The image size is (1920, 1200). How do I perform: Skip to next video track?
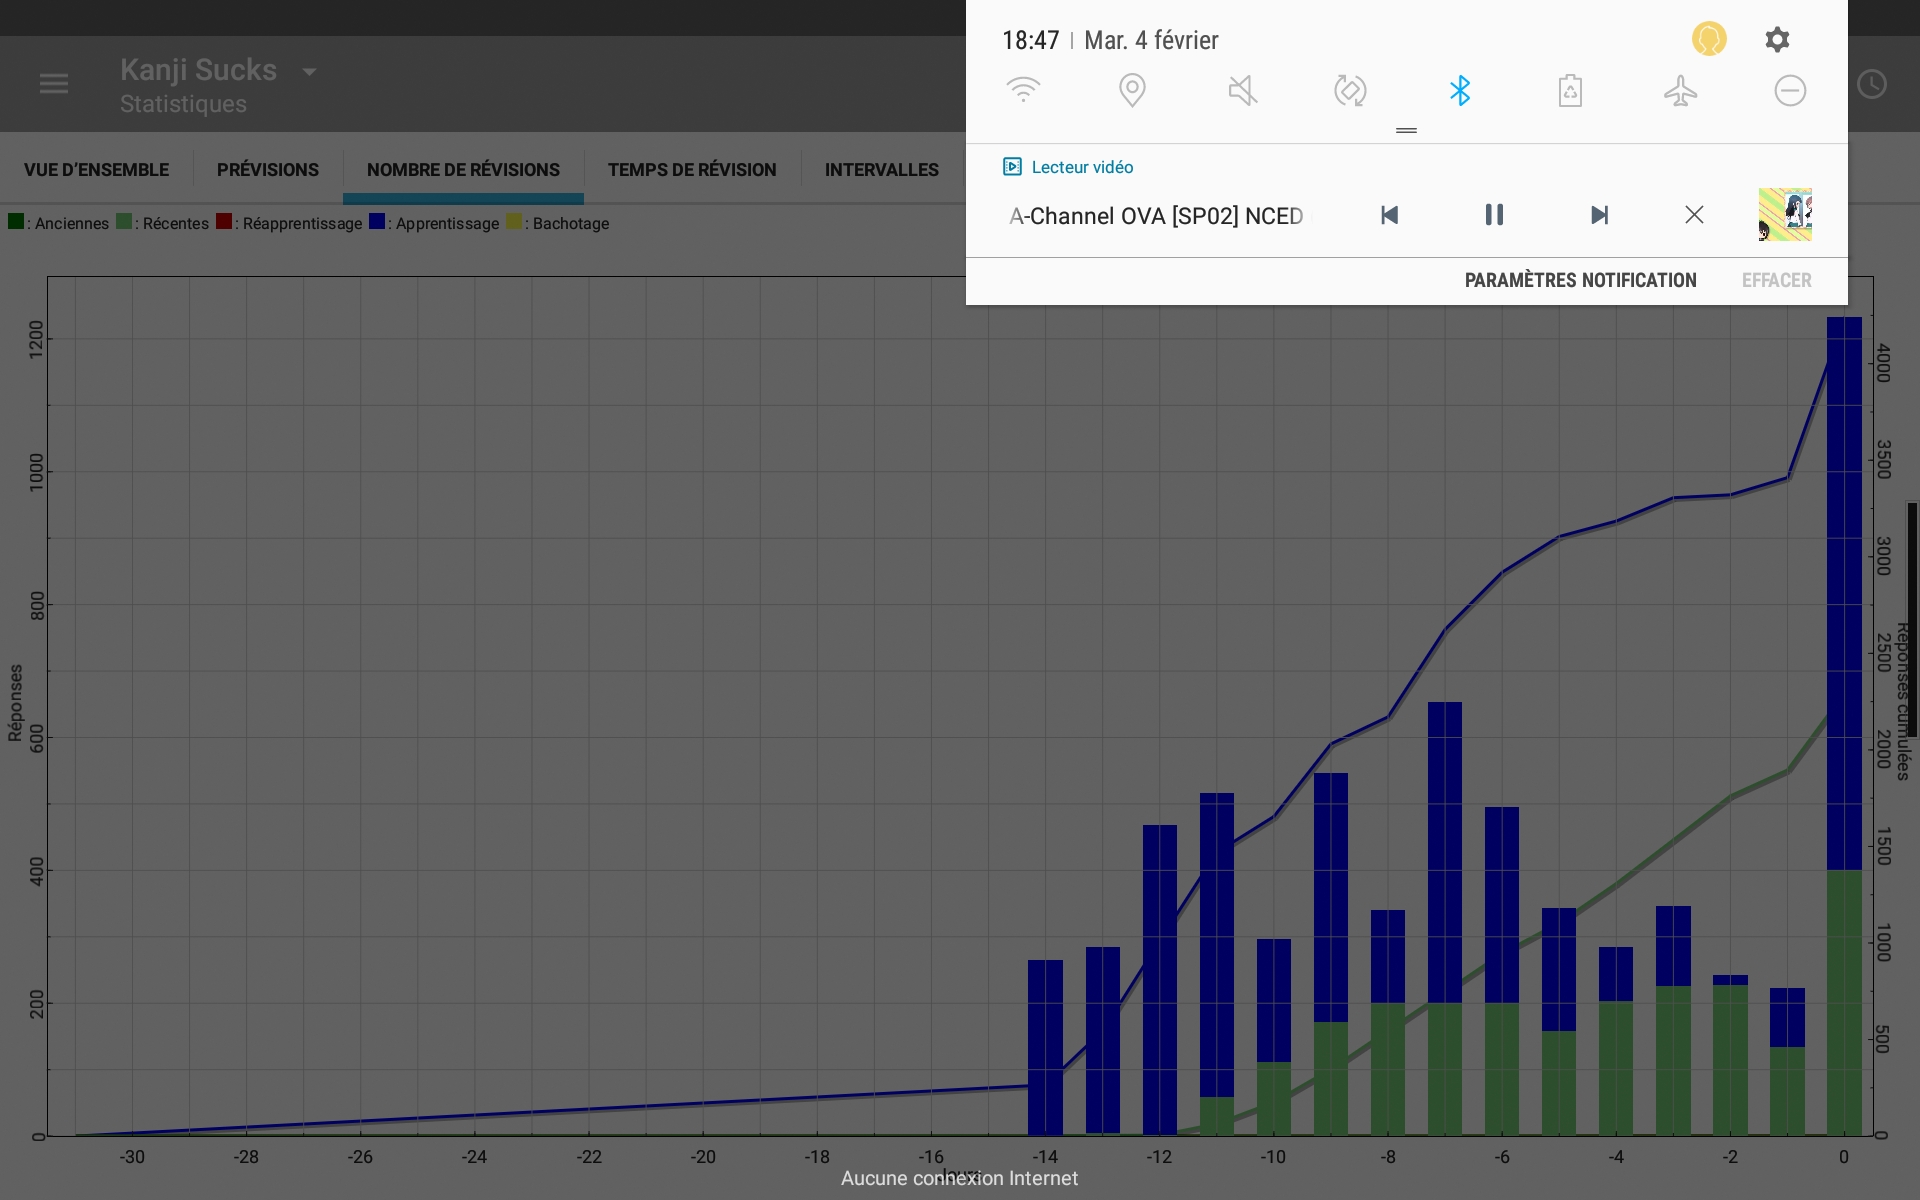click(x=1599, y=215)
